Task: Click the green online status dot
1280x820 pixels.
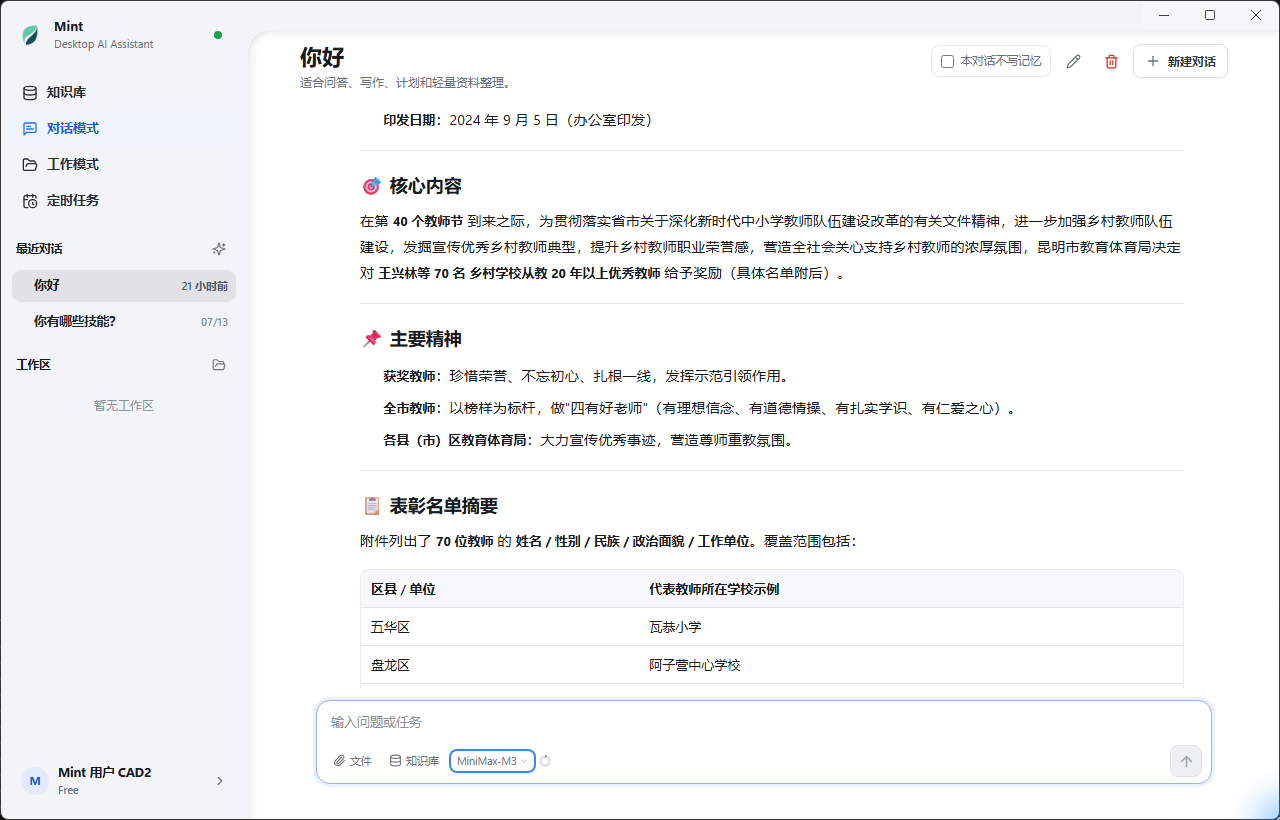Action: pos(218,35)
